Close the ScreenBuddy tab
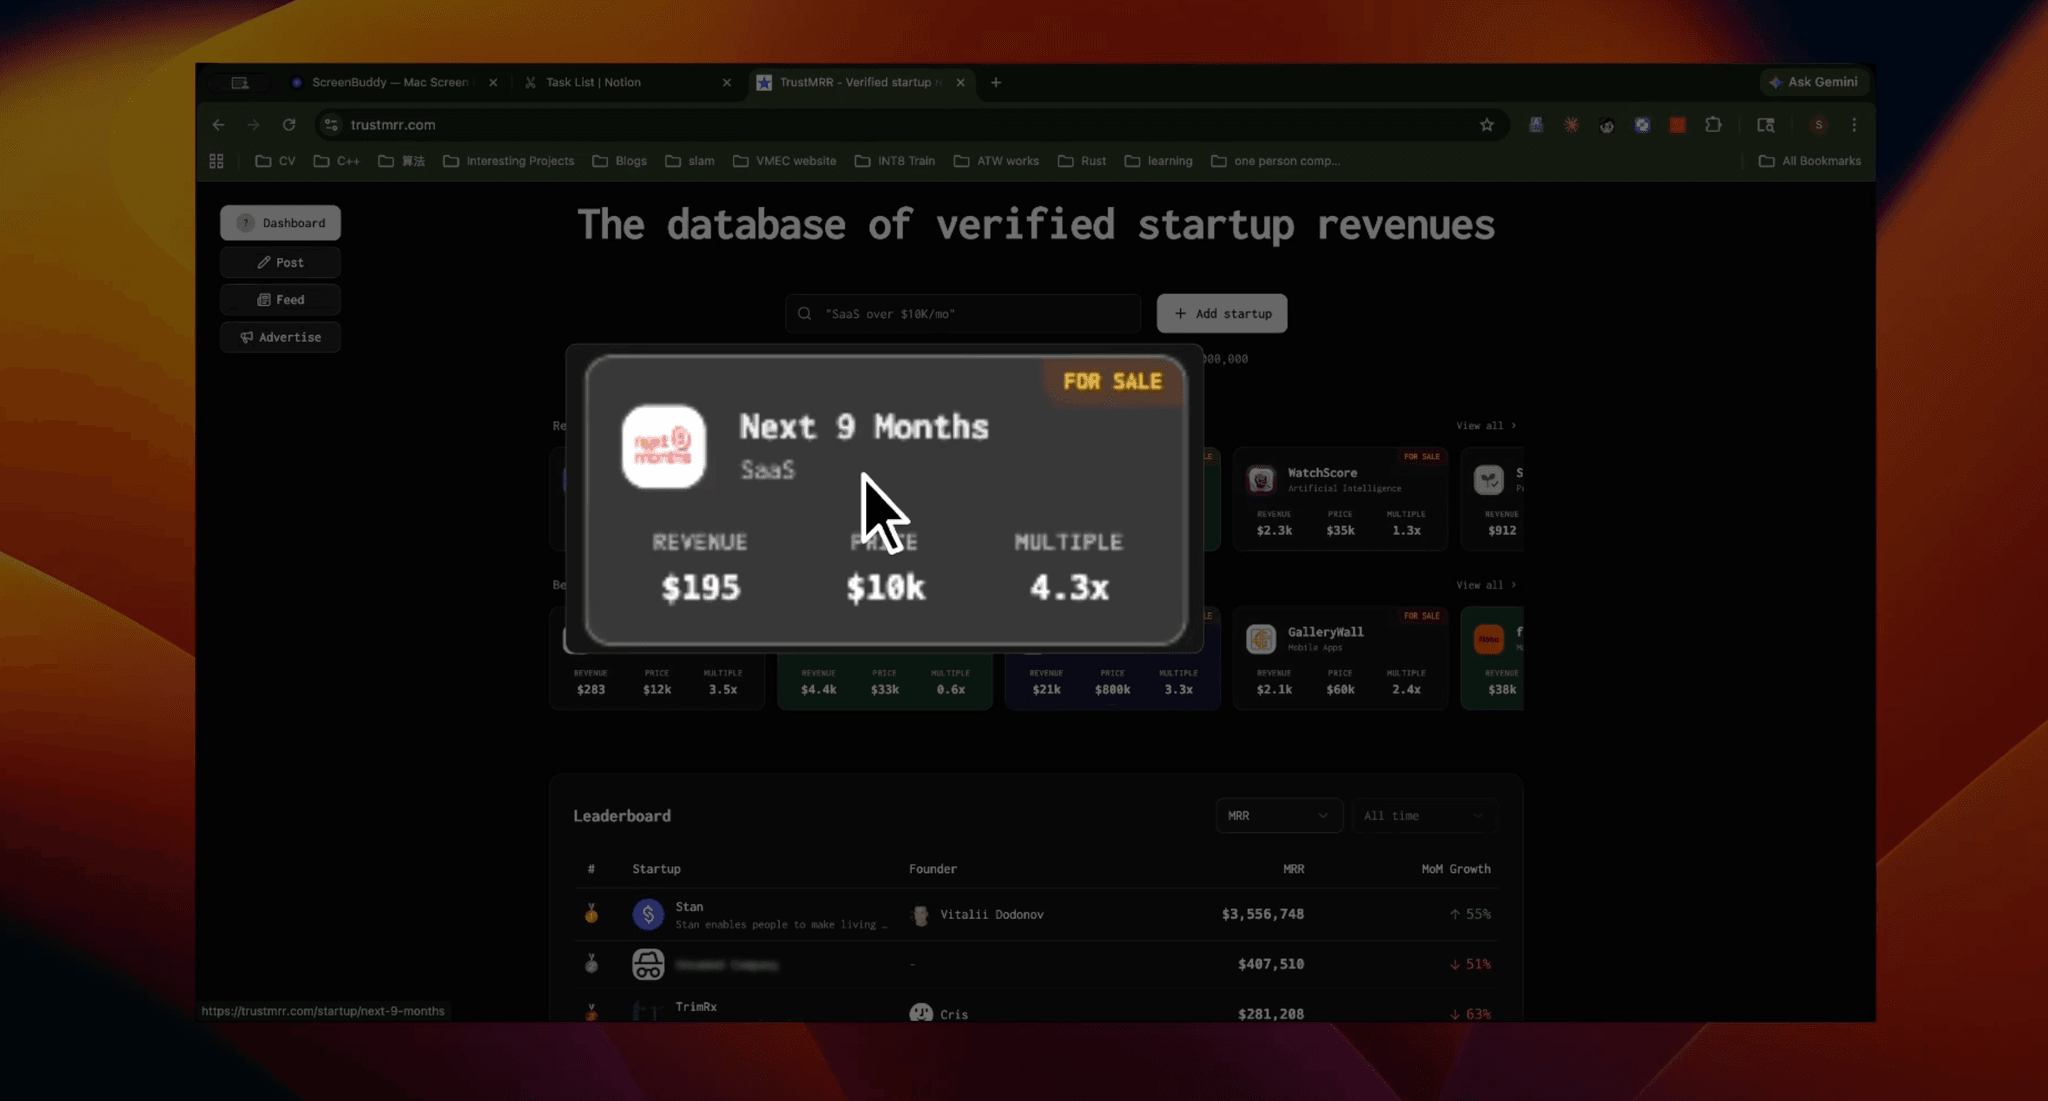Image resolution: width=2048 pixels, height=1101 pixels. click(493, 83)
